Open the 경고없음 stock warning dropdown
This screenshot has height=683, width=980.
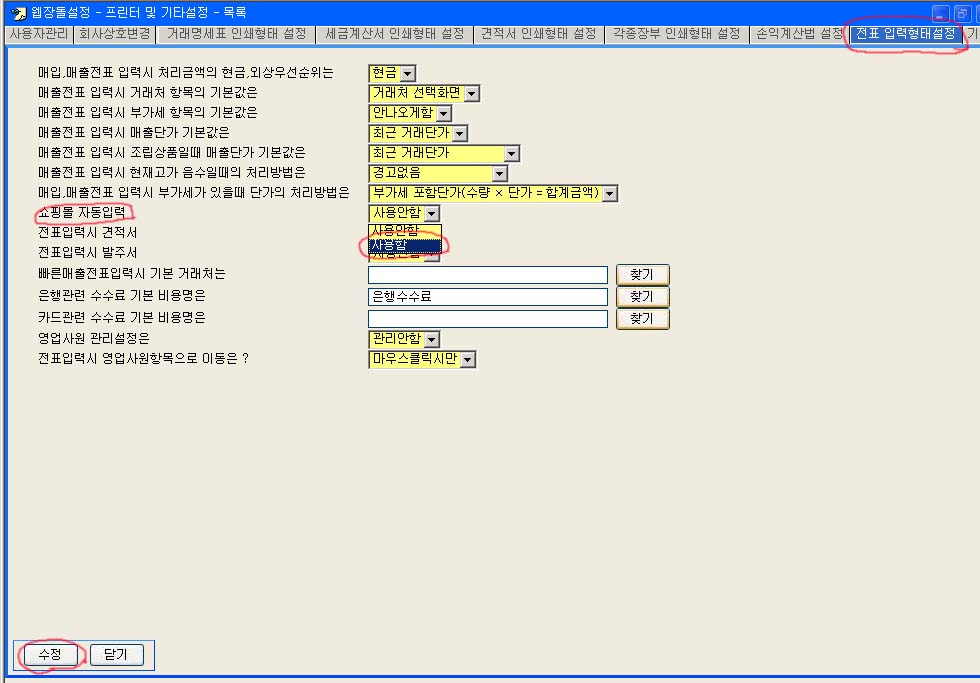pyautogui.click(x=499, y=173)
